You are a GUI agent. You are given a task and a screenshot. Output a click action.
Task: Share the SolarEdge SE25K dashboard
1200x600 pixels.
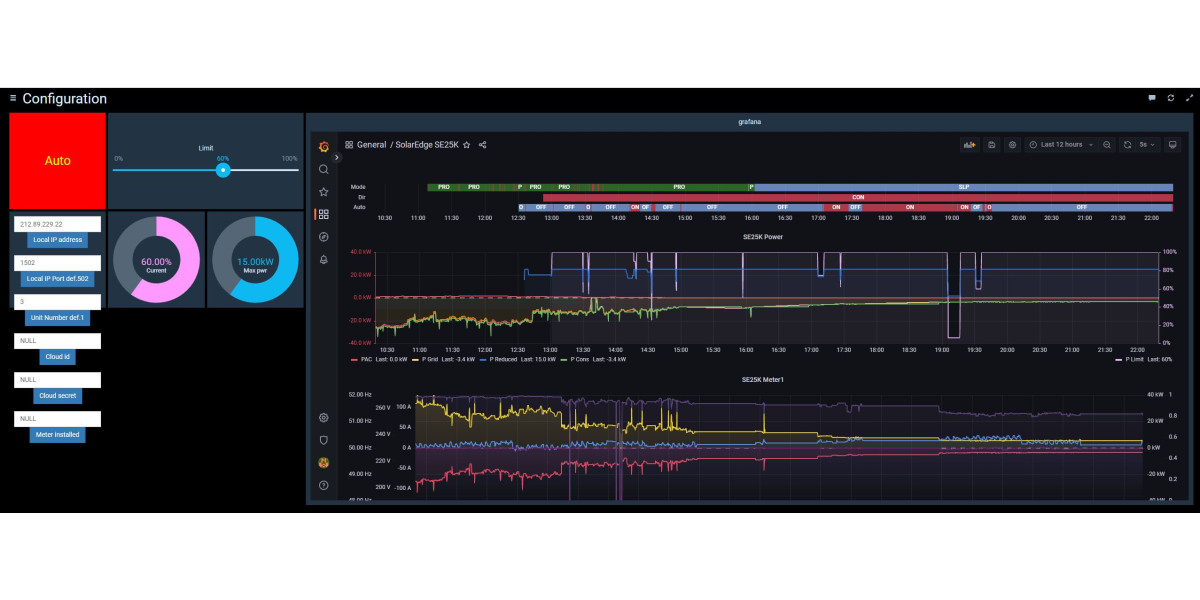(483, 145)
